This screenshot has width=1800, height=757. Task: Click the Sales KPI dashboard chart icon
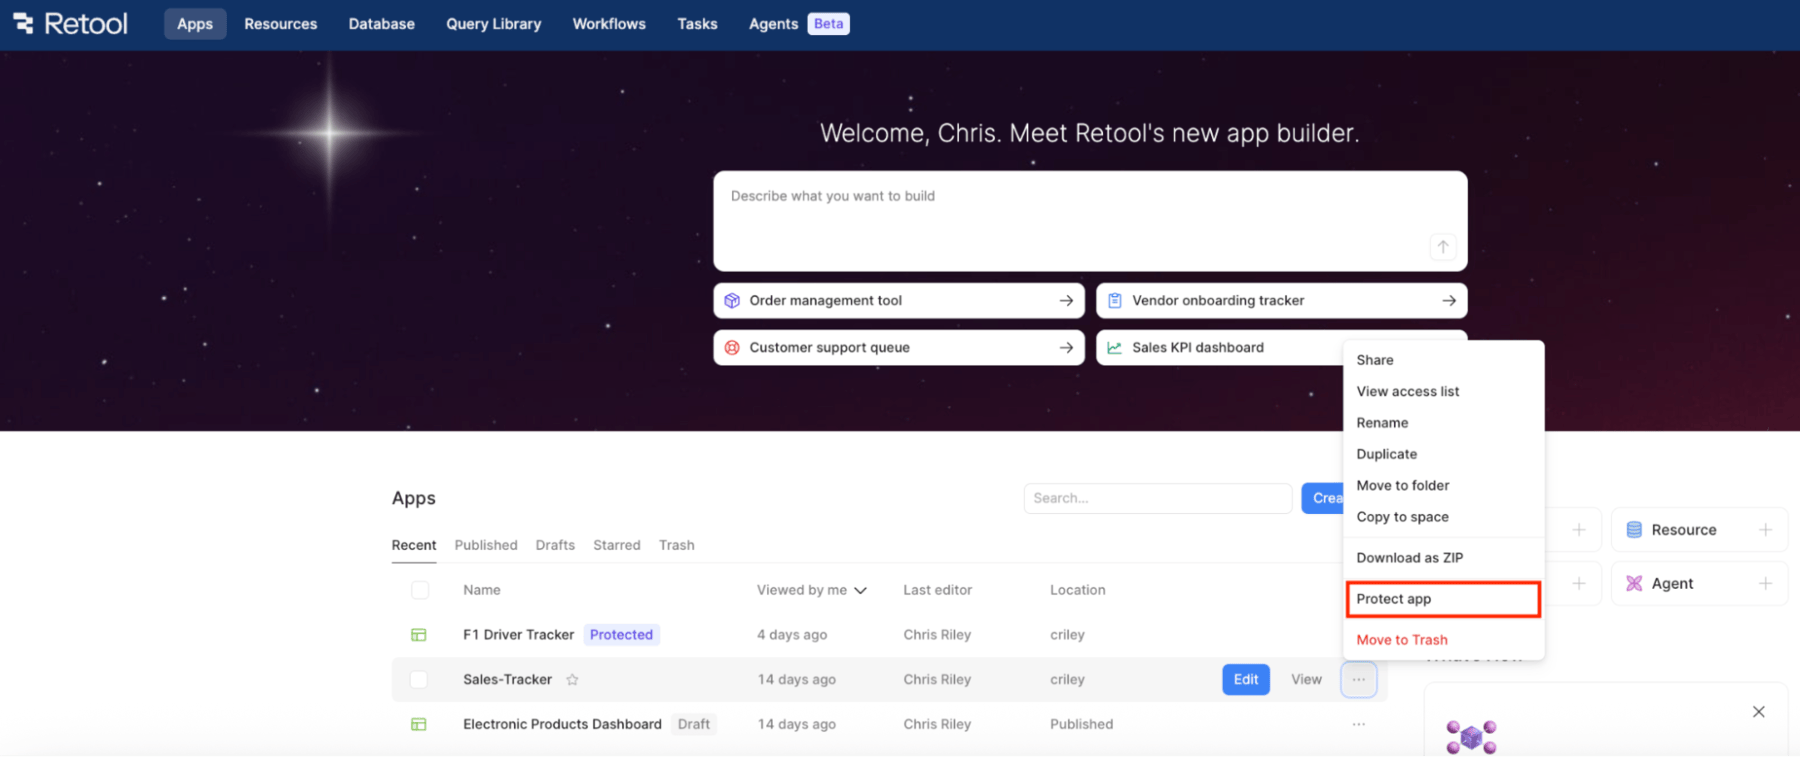pyautogui.click(x=1114, y=347)
